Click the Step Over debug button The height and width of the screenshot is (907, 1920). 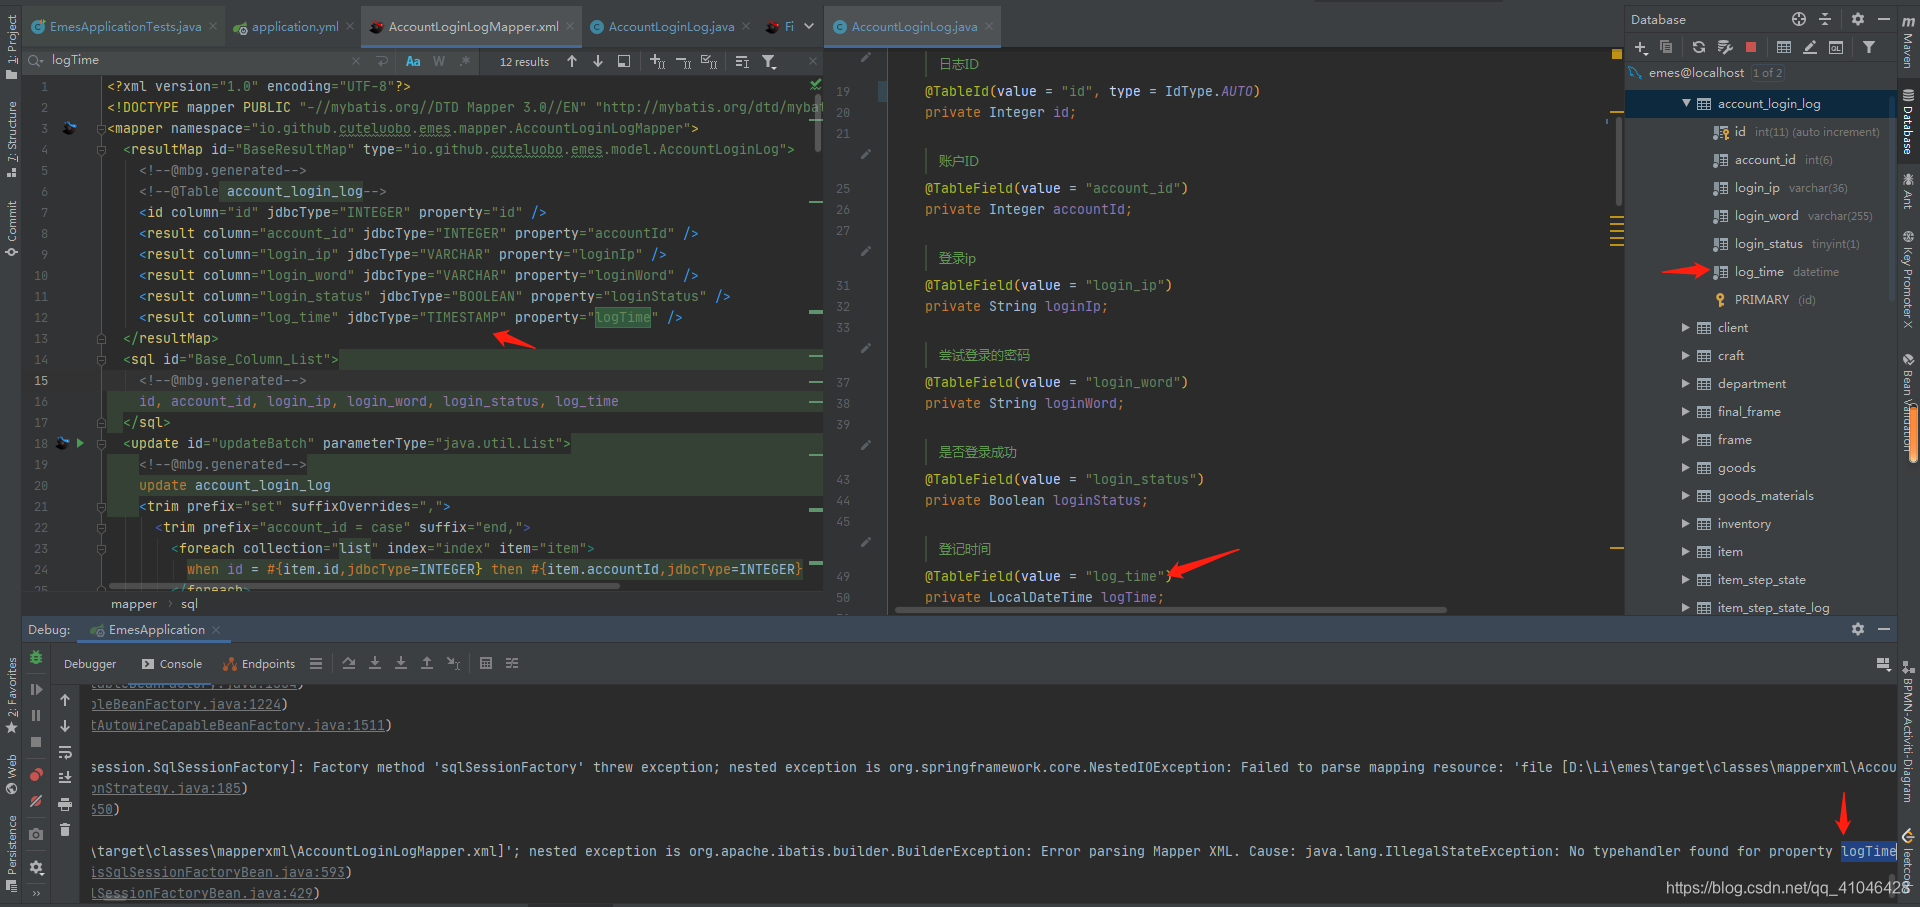(349, 663)
